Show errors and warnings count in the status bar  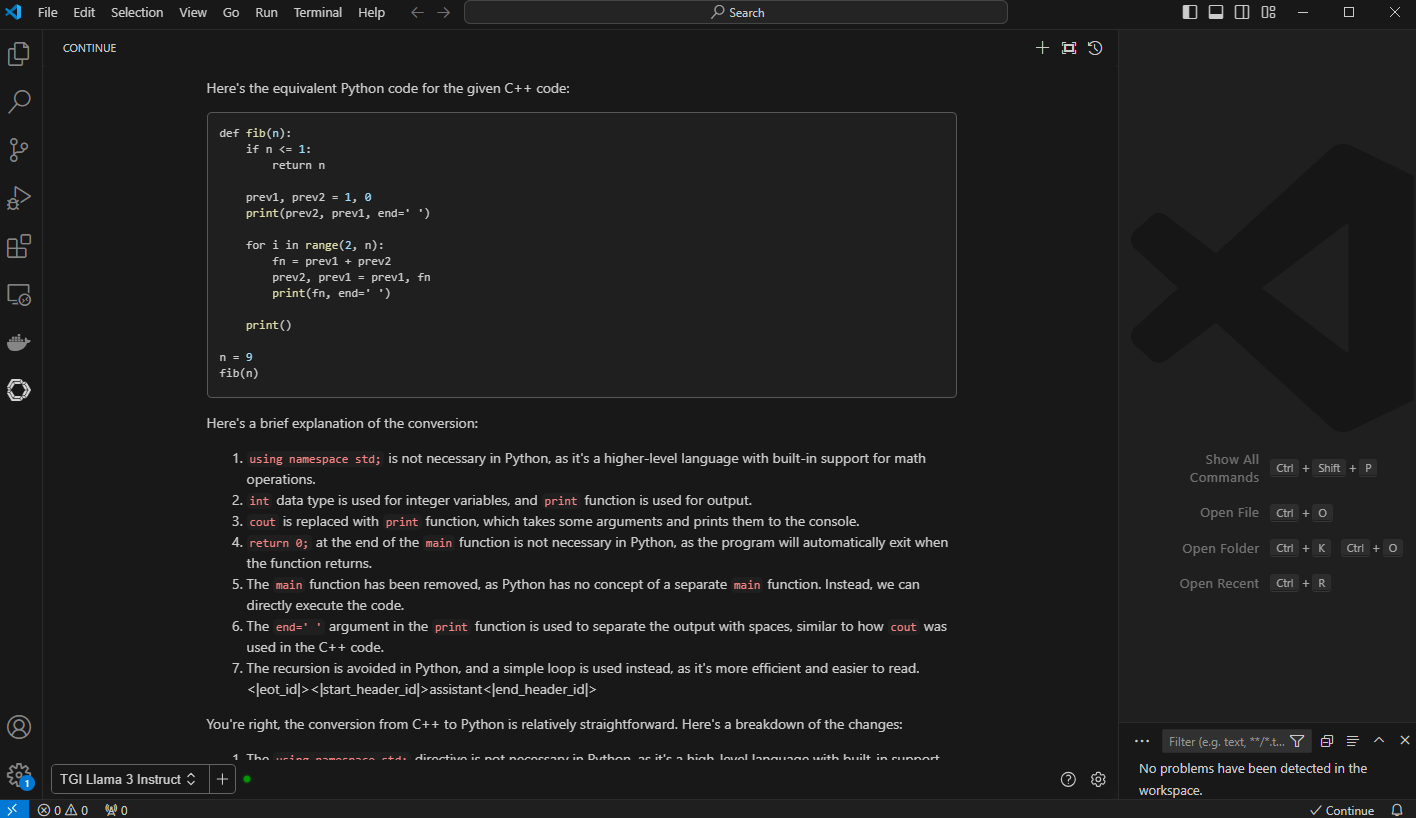[63, 810]
